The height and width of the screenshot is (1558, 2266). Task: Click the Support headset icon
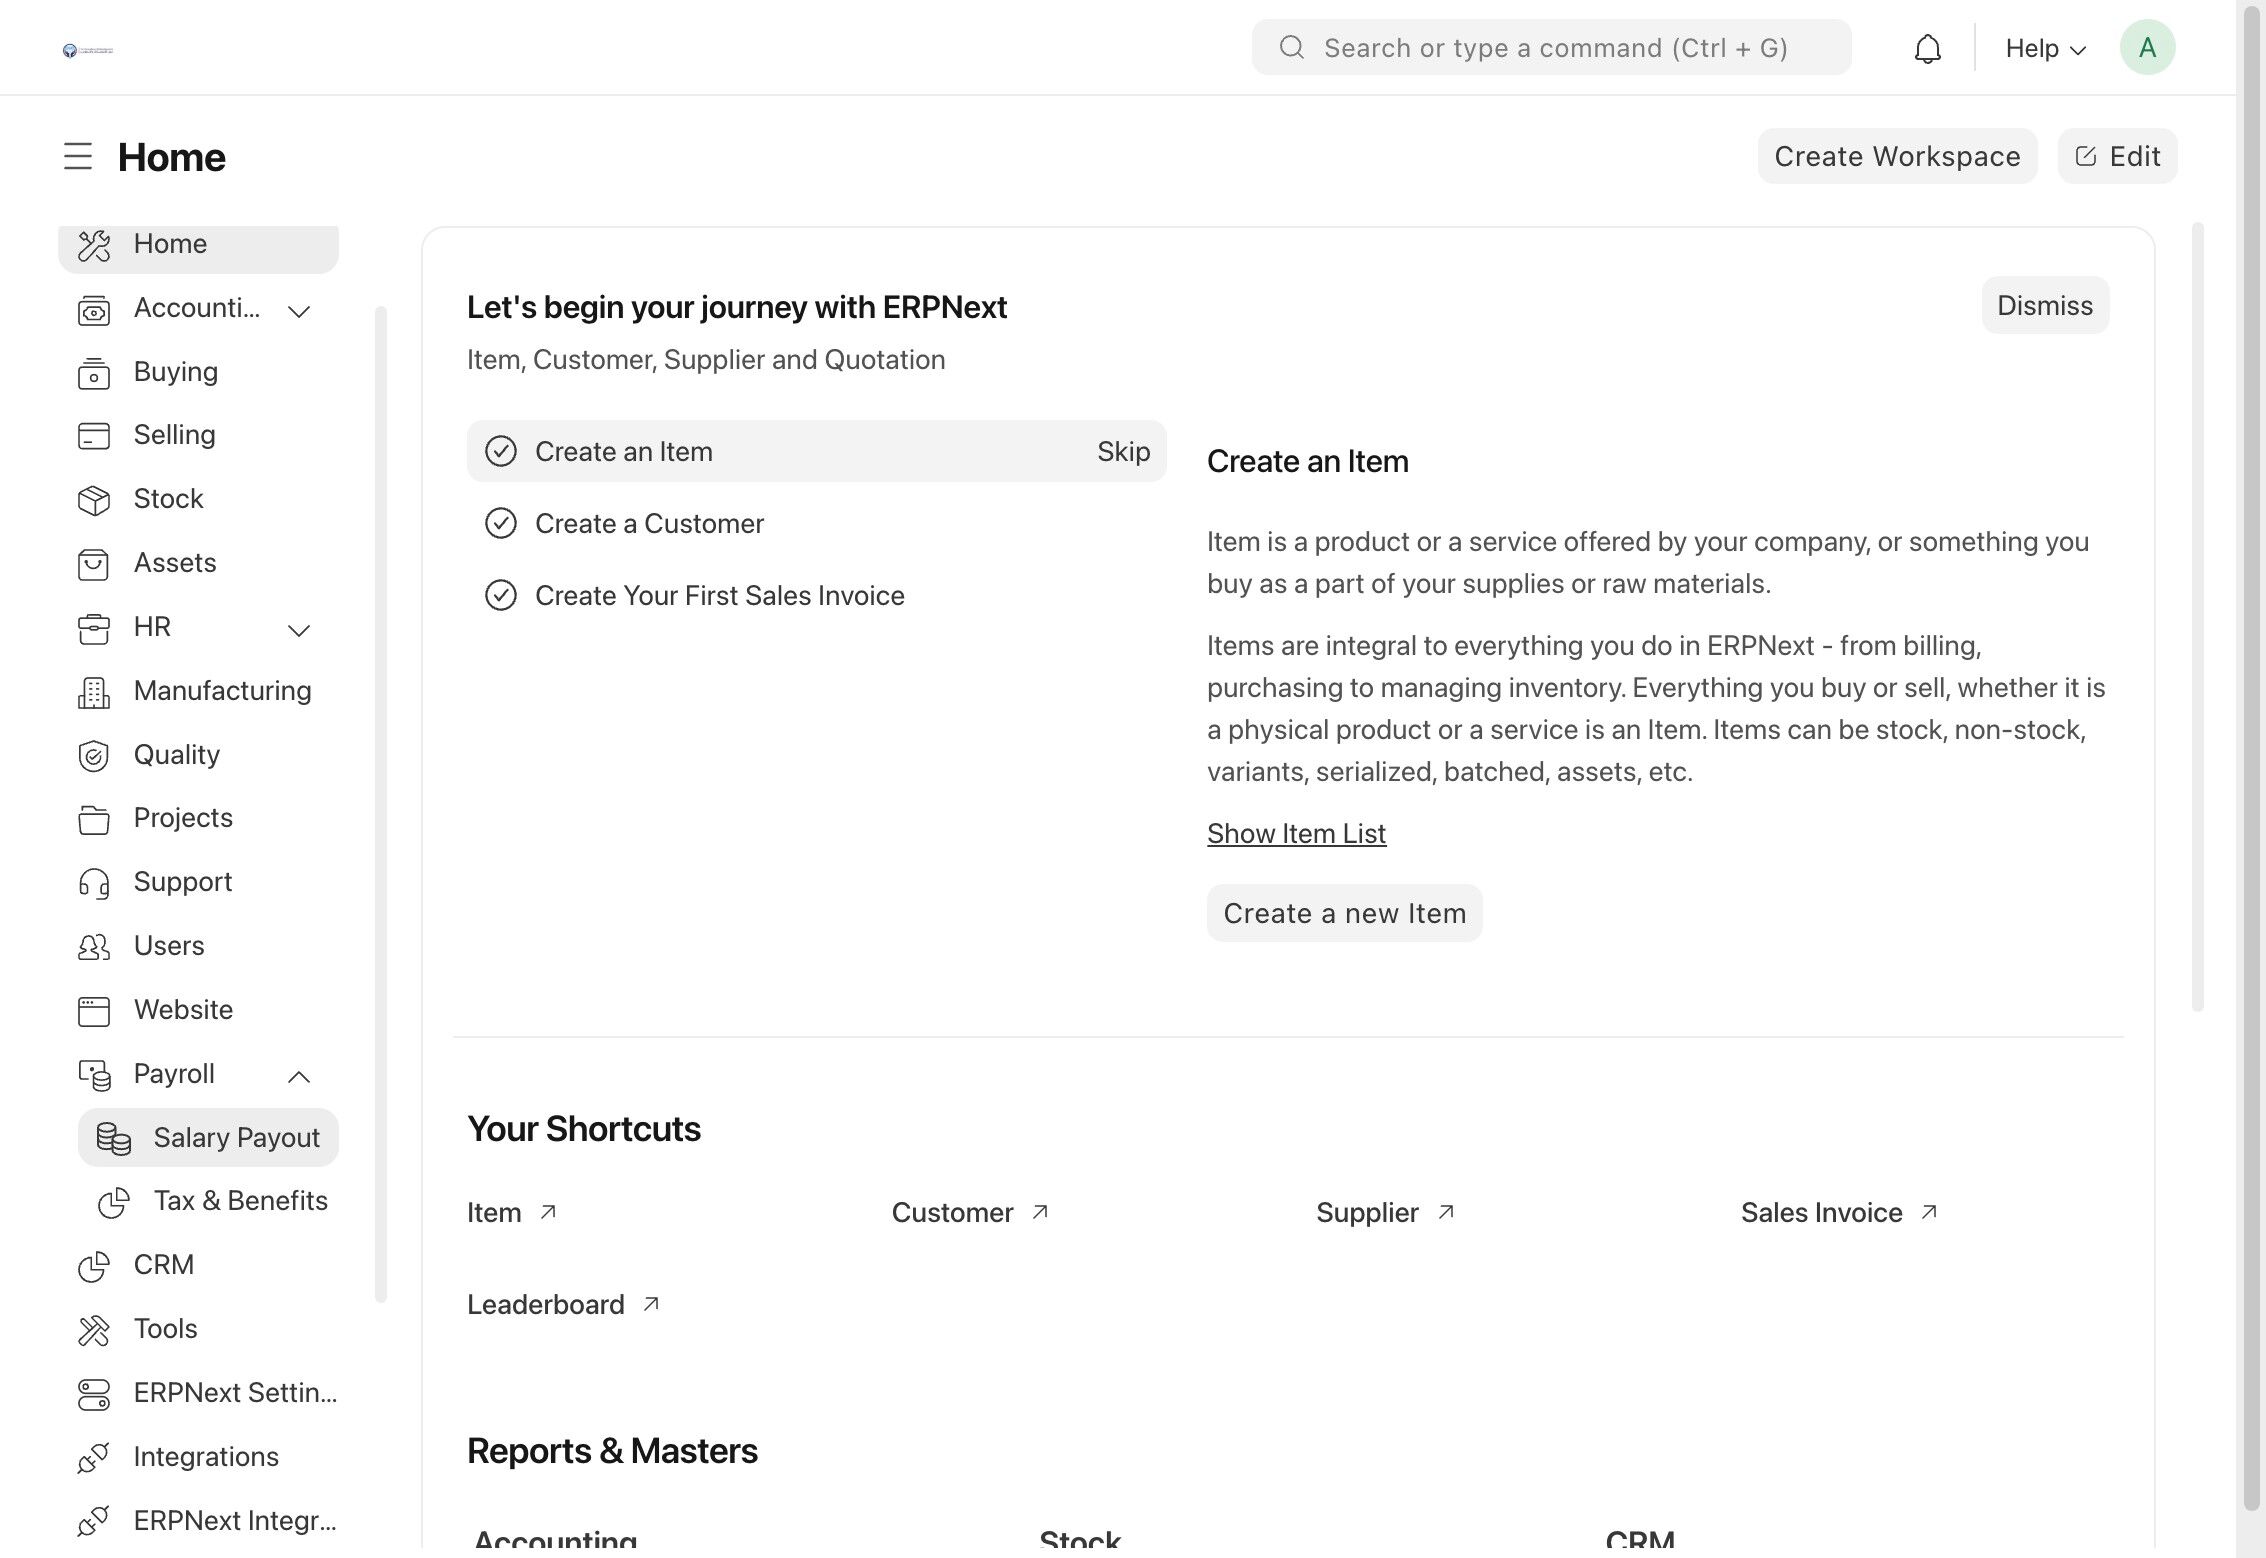(x=94, y=883)
